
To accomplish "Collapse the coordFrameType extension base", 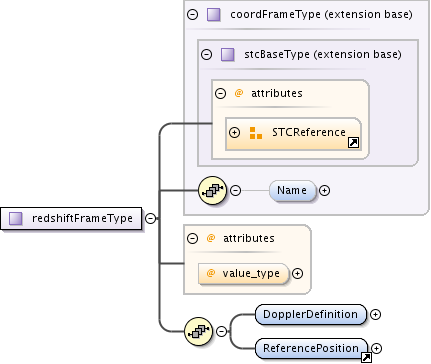I will click(x=193, y=15).
